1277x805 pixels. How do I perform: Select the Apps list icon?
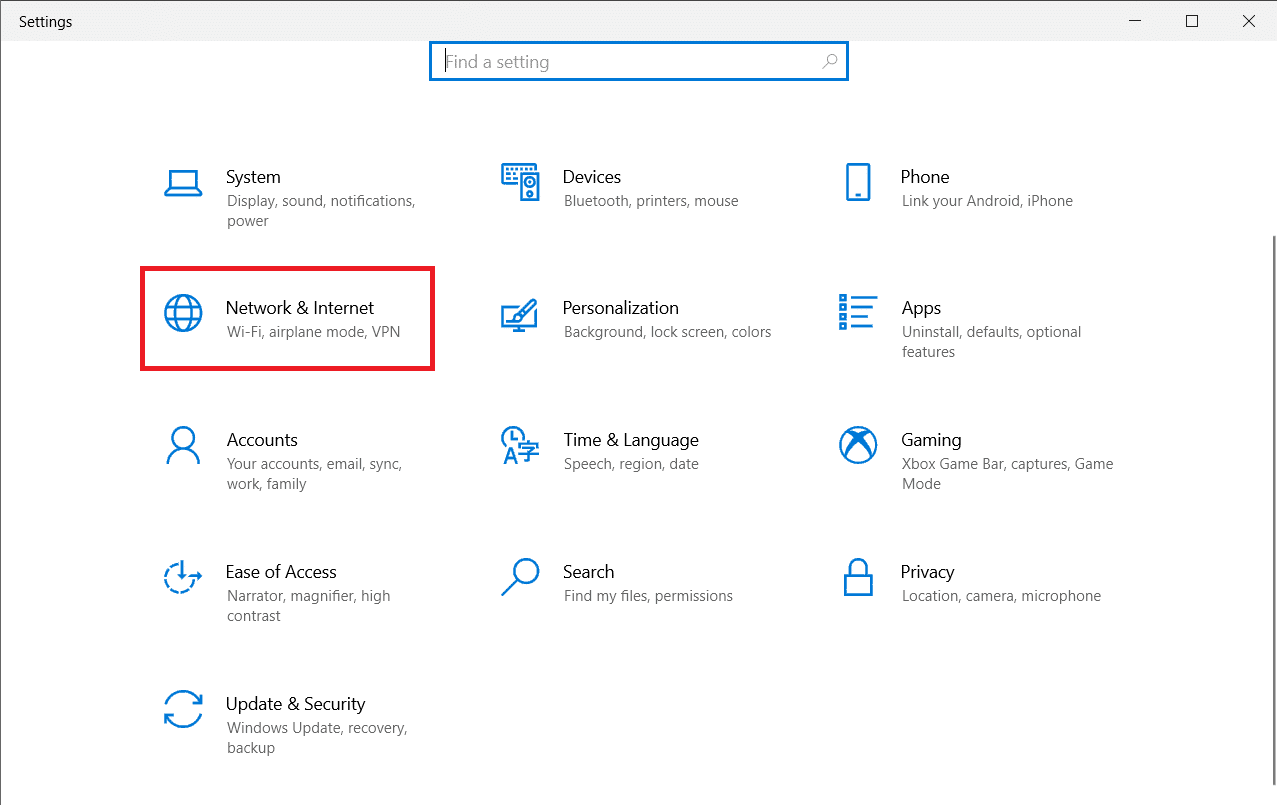(858, 314)
